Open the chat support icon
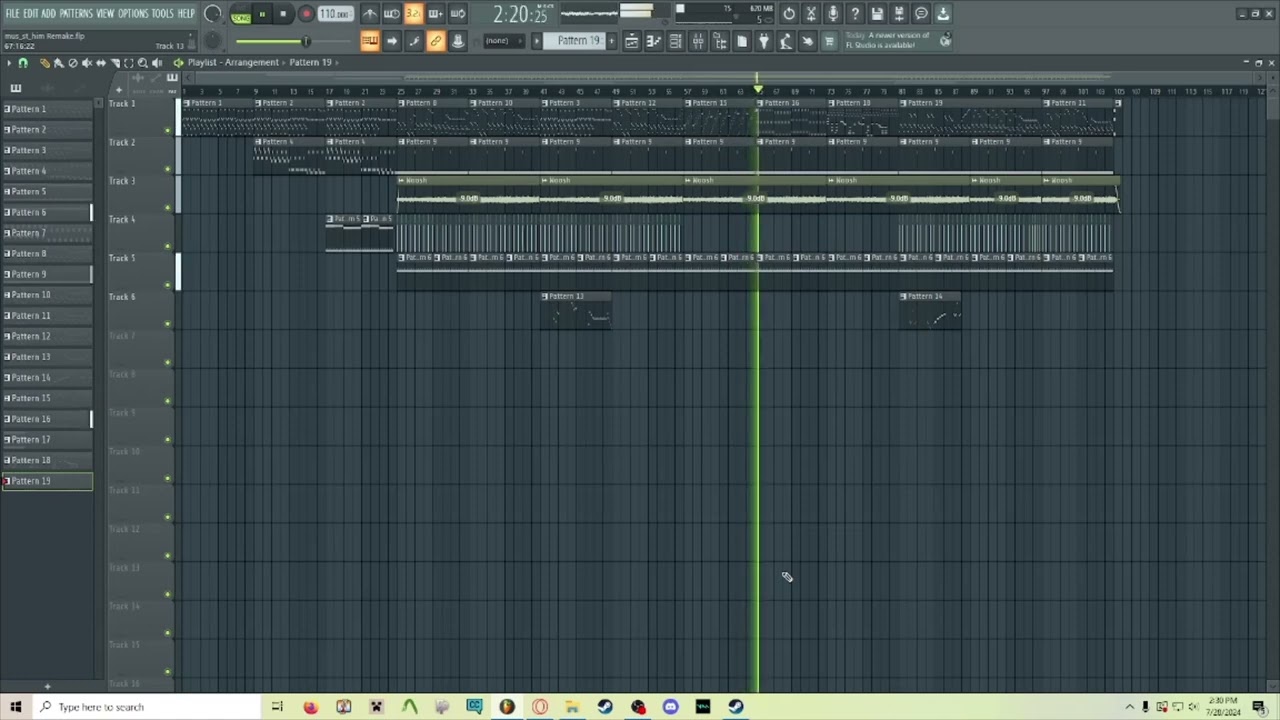Viewport: 1280px width, 720px height. (x=921, y=14)
